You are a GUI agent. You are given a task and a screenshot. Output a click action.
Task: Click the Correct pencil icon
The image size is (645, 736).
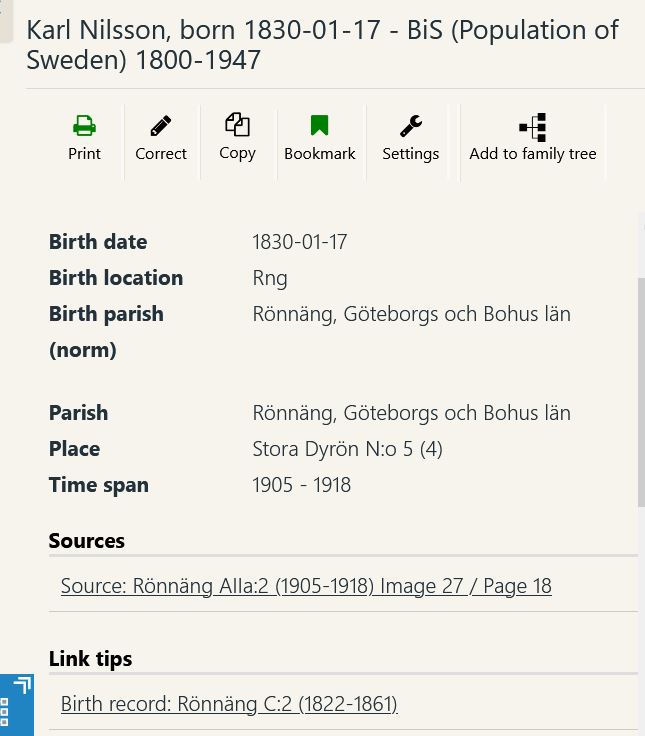(161, 125)
